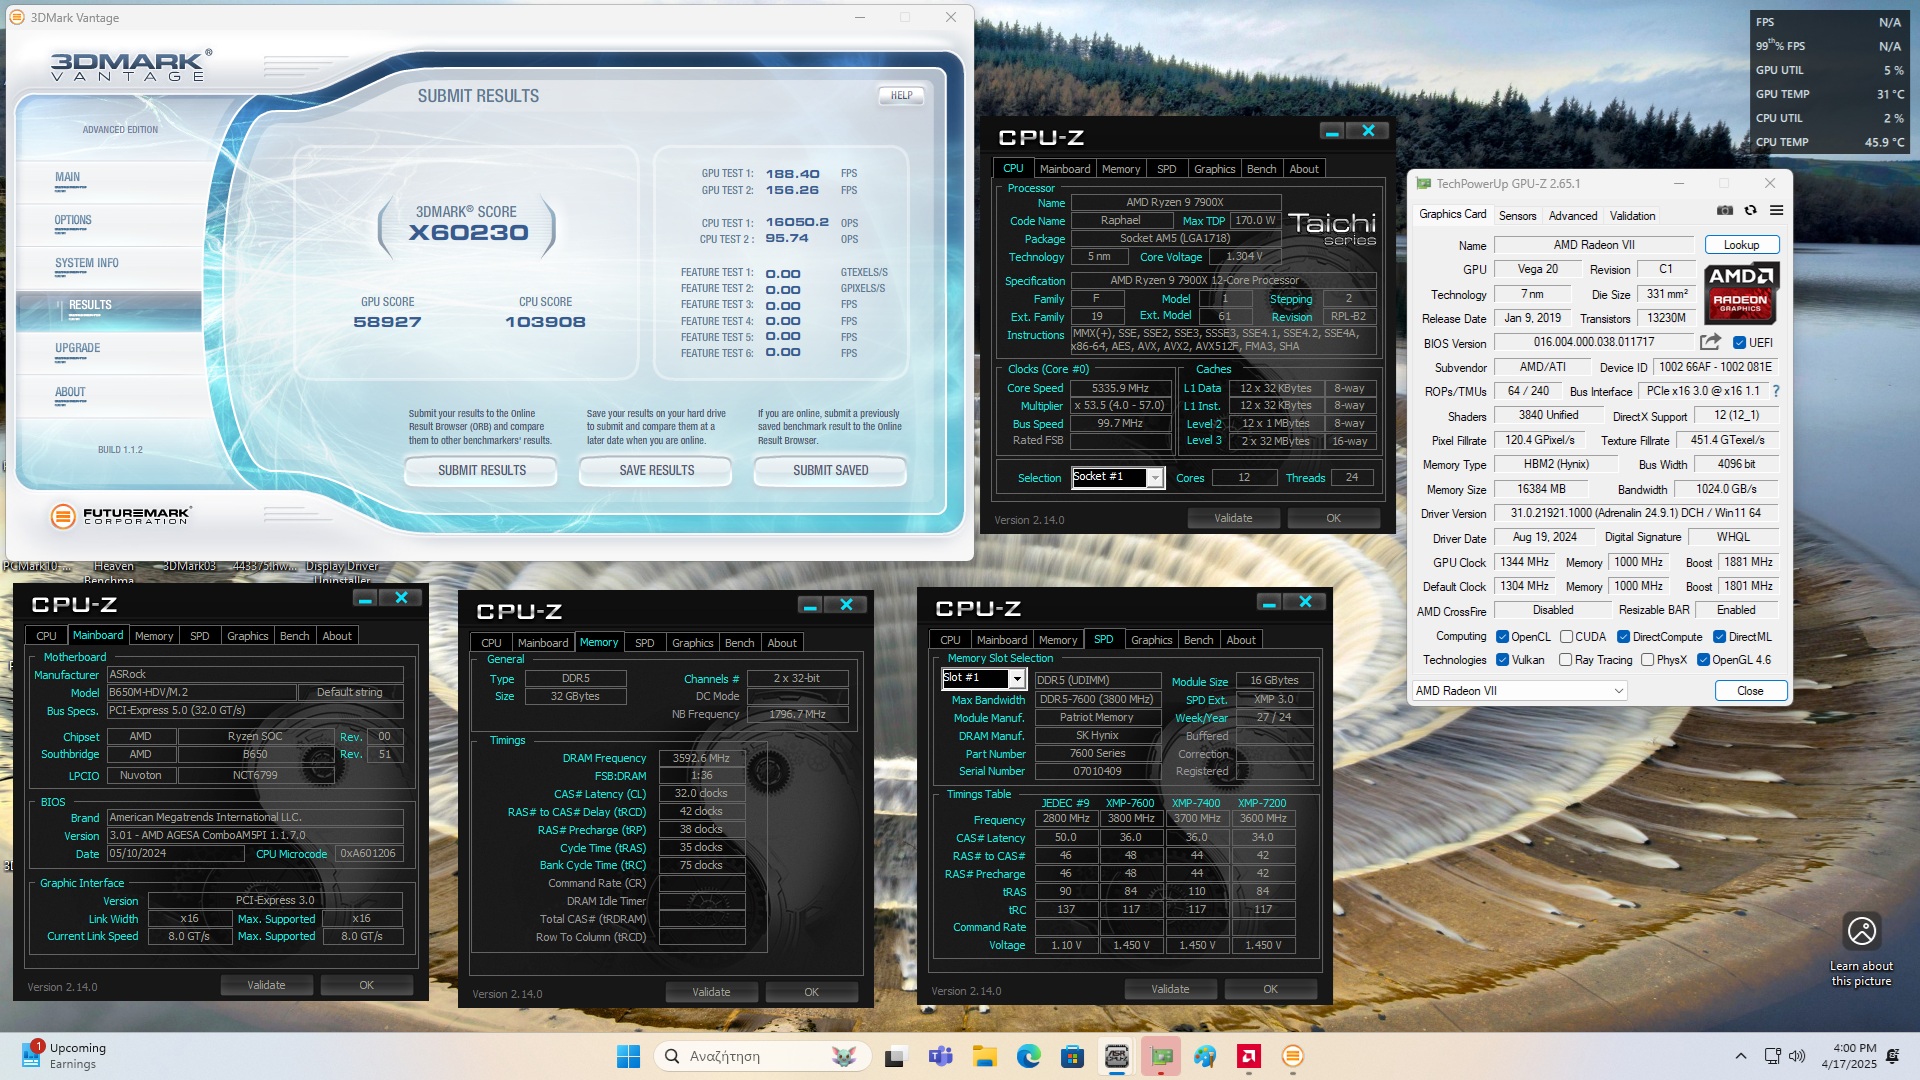Click the GPU-Z screenshot camera icon

tap(1725, 210)
